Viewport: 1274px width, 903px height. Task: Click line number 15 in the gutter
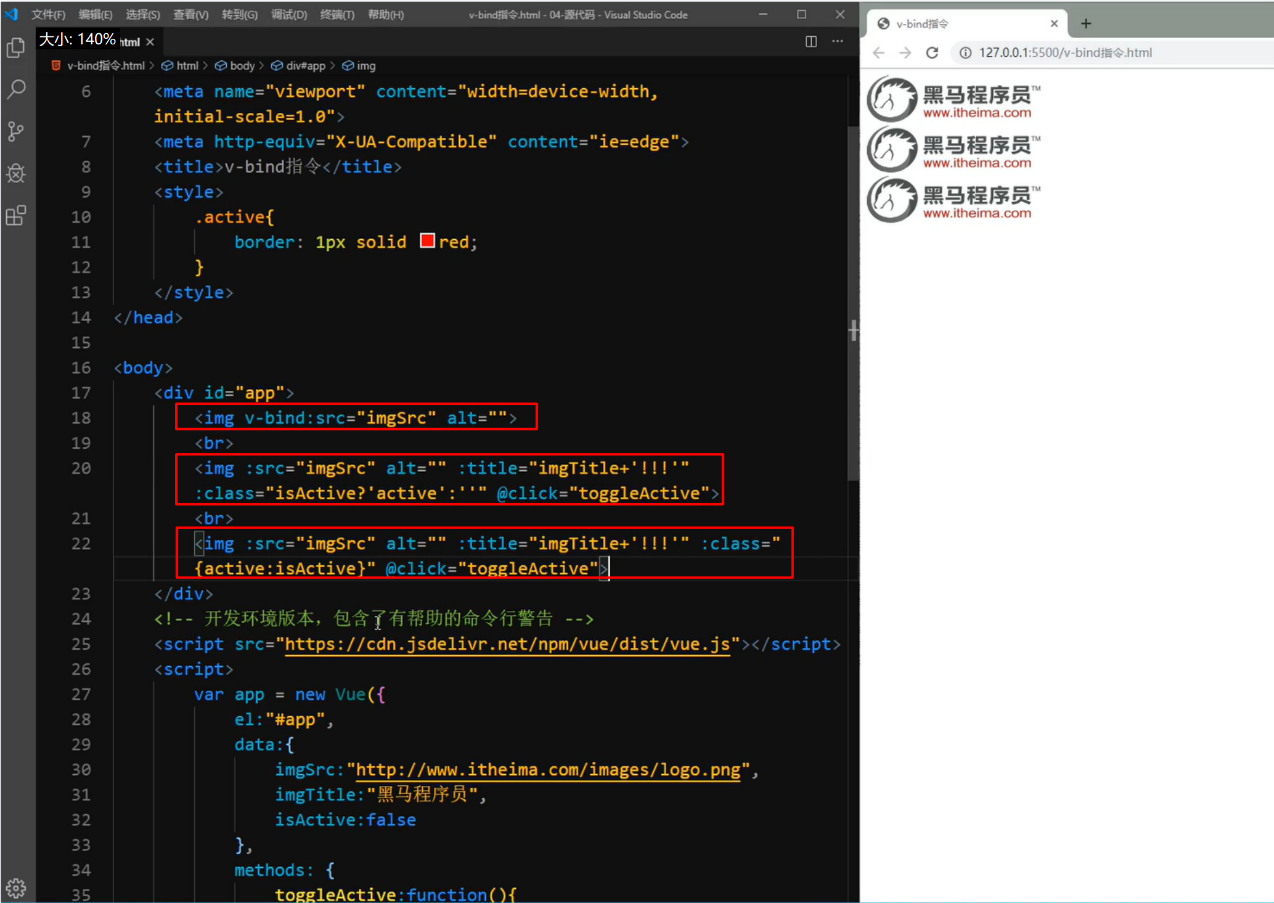click(81, 342)
